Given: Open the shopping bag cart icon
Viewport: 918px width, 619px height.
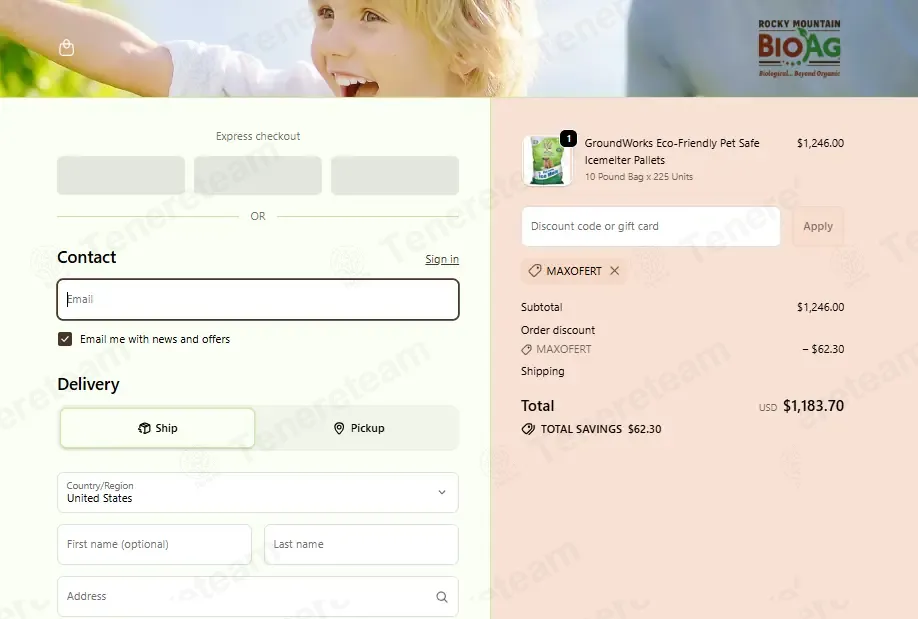Looking at the screenshot, I should [67, 47].
